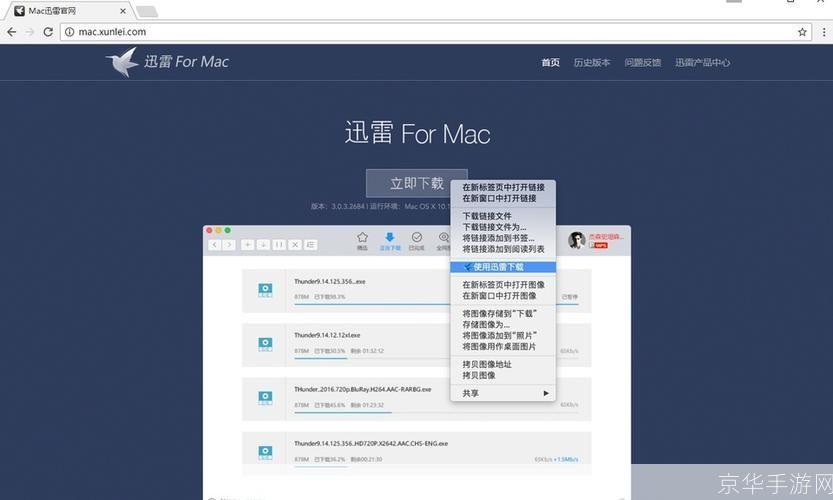Click the file icon beside Thunder9.14.12.12xl.exe

click(265, 344)
